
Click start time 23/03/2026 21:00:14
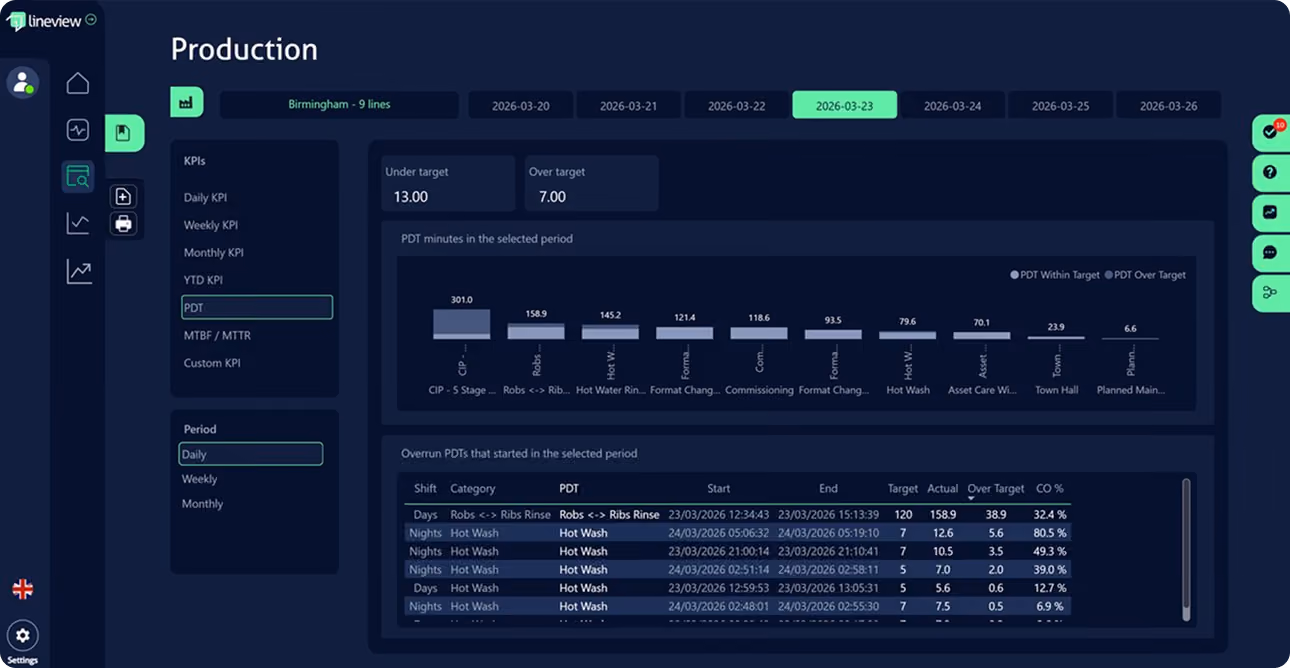coord(719,551)
